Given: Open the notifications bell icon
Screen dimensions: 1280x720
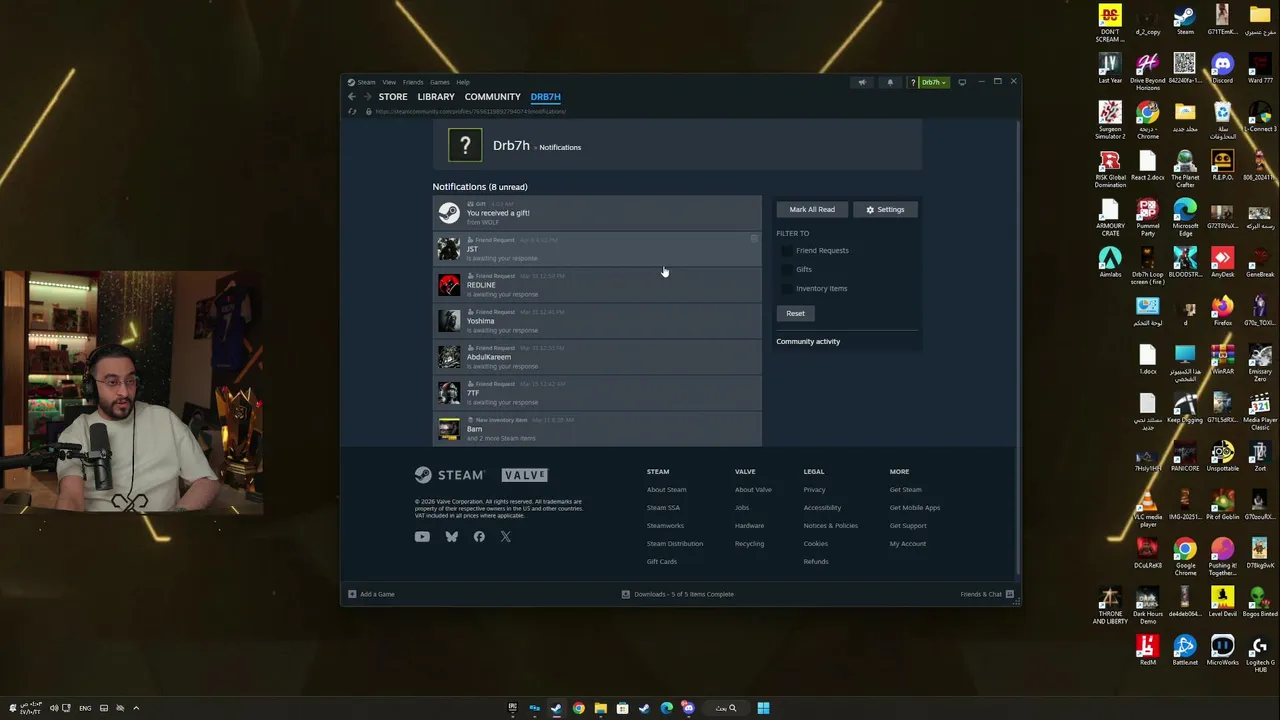Looking at the screenshot, I should [890, 82].
